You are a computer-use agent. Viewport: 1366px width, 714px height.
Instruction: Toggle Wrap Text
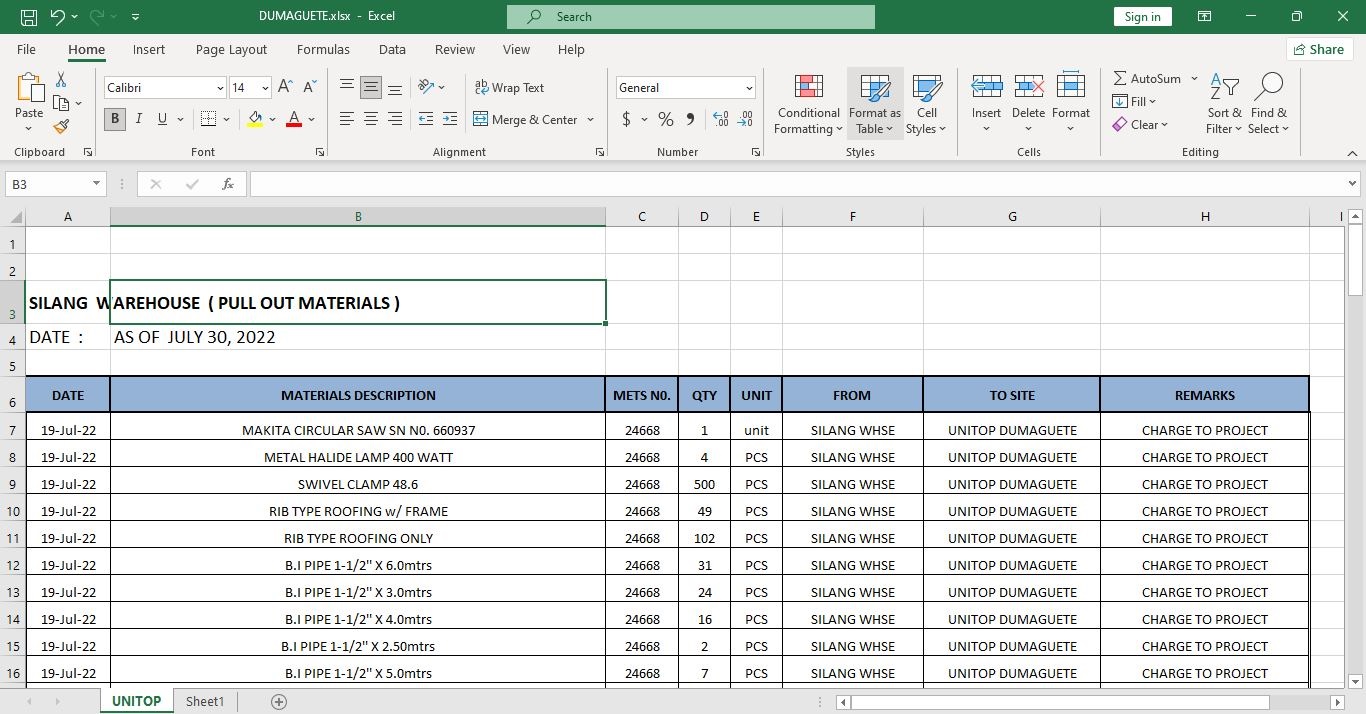[509, 88]
